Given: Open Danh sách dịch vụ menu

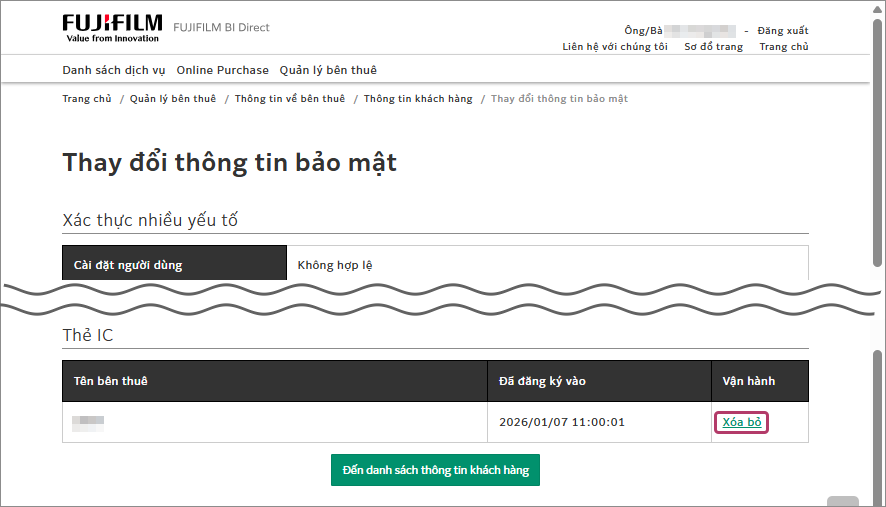Looking at the screenshot, I should click(114, 70).
